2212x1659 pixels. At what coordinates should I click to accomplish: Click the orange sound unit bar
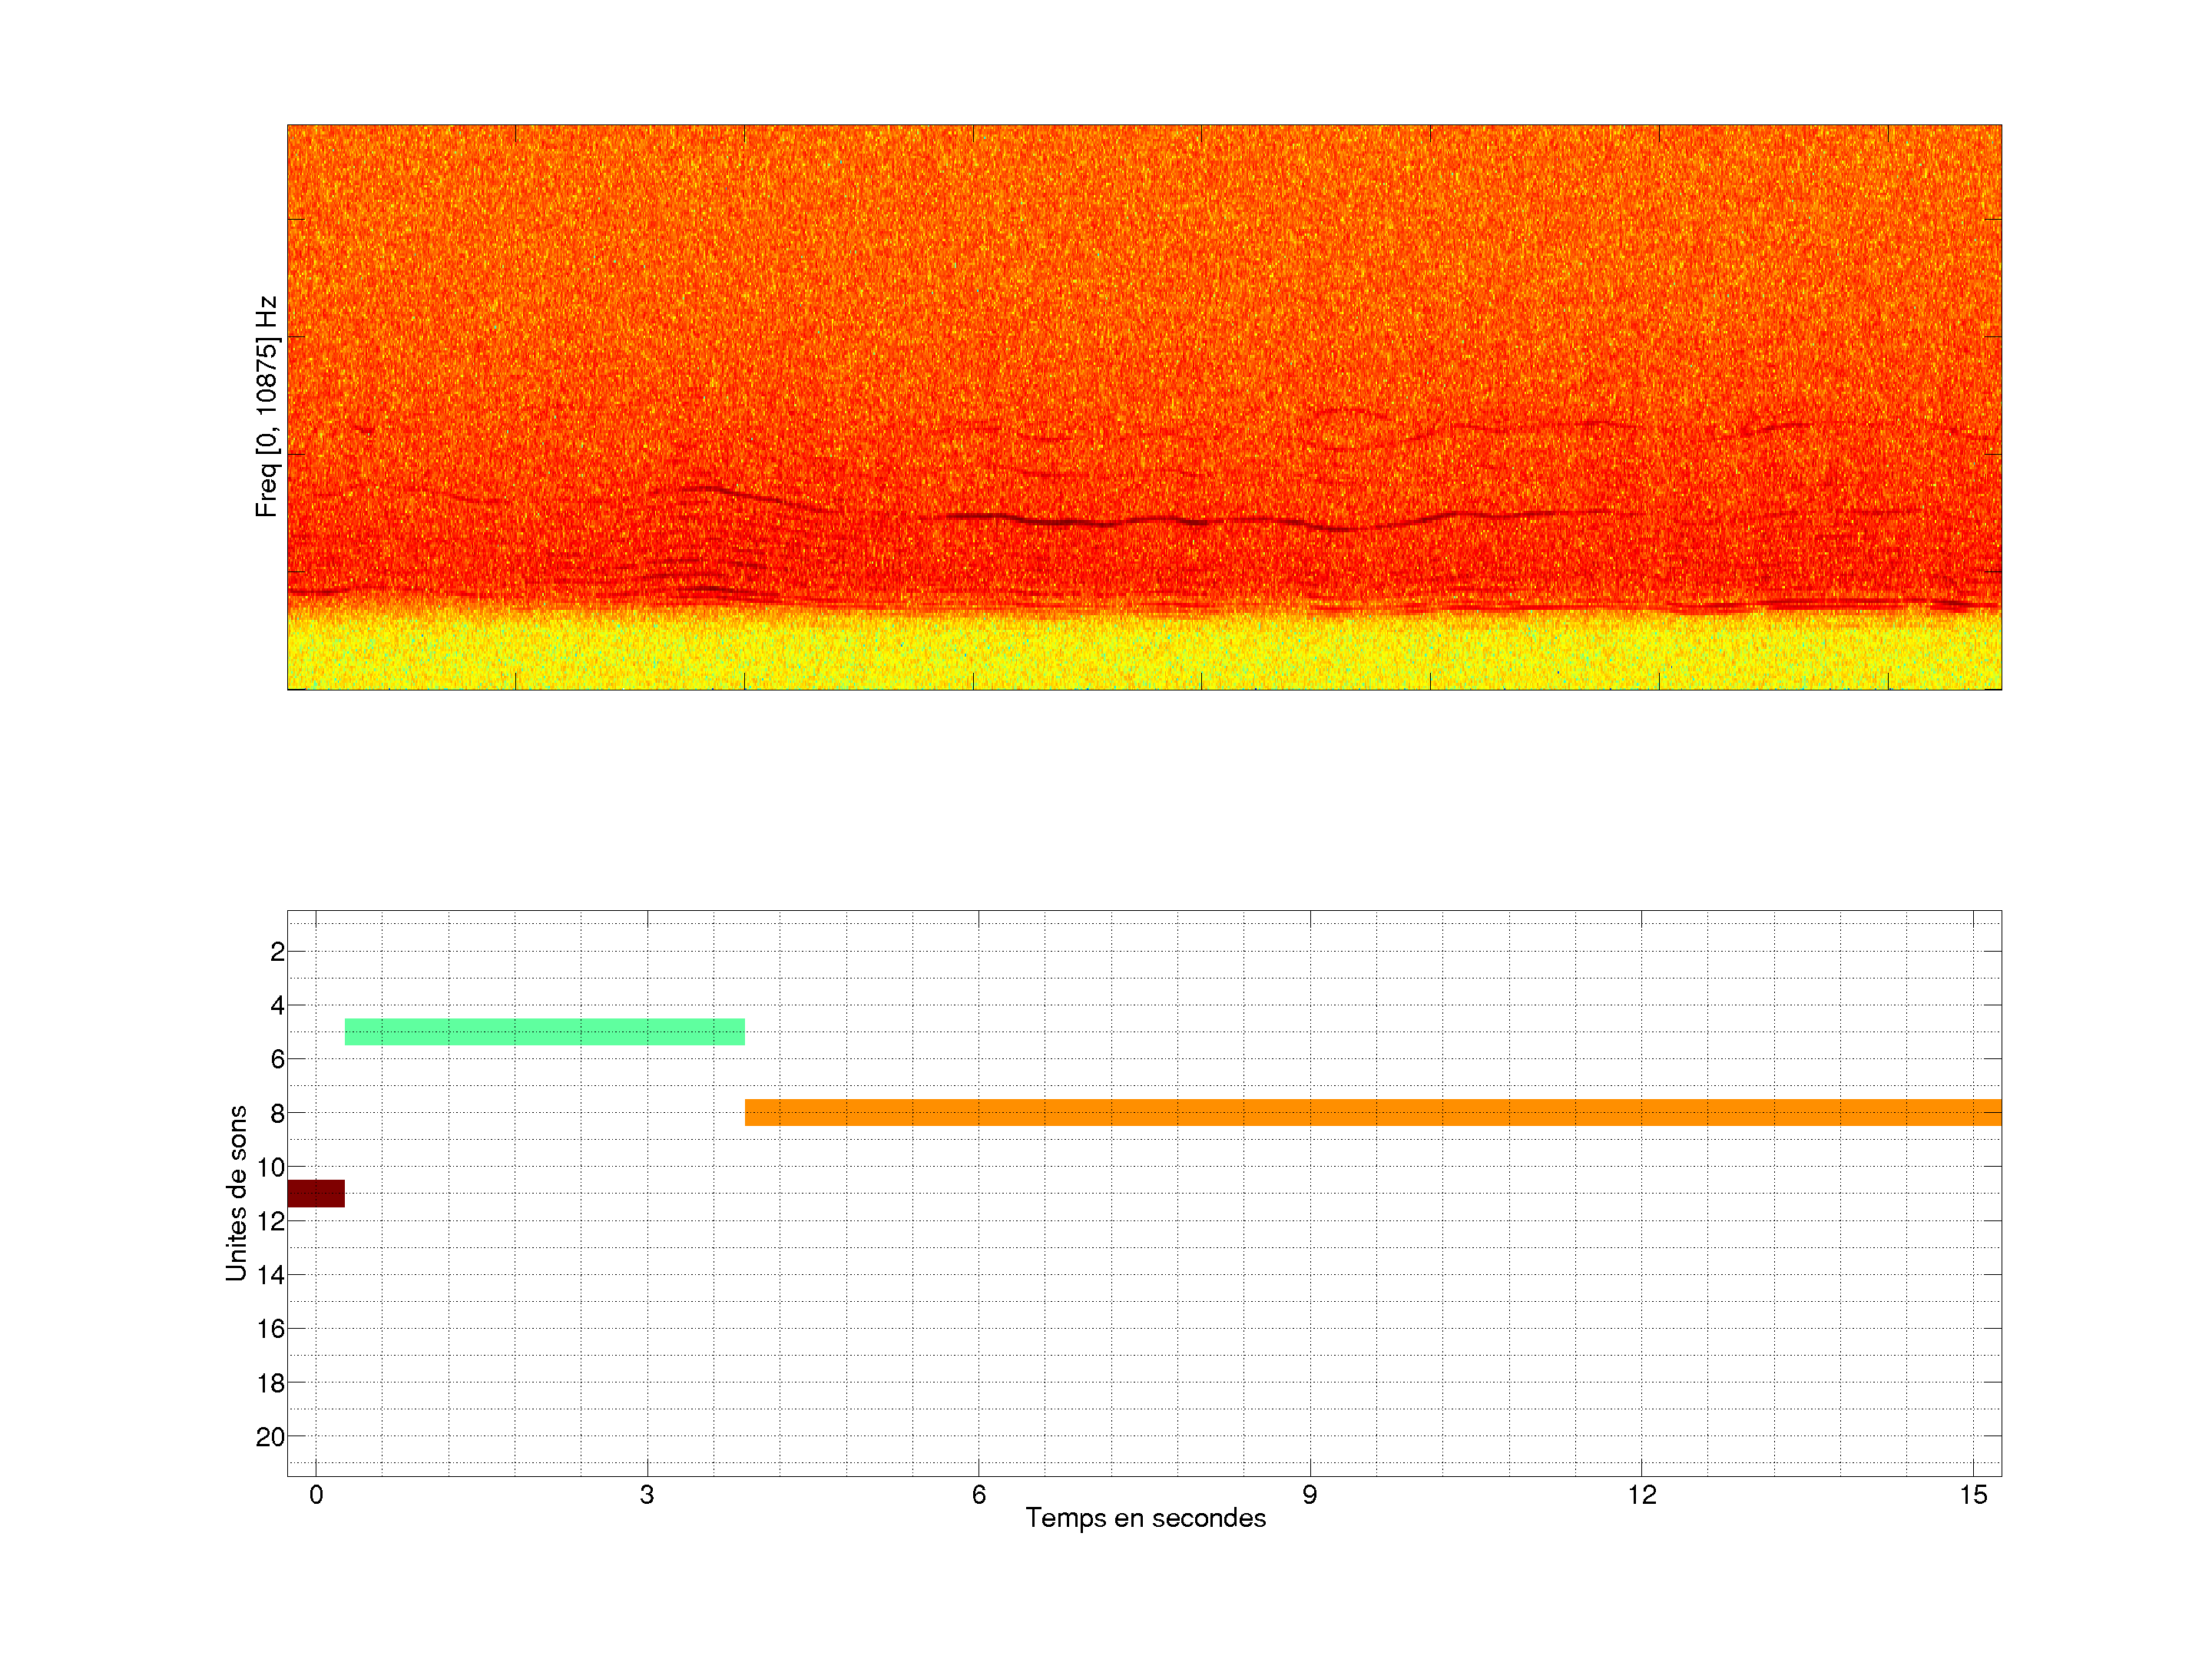pyautogui.click(x=1372, y=1112)
